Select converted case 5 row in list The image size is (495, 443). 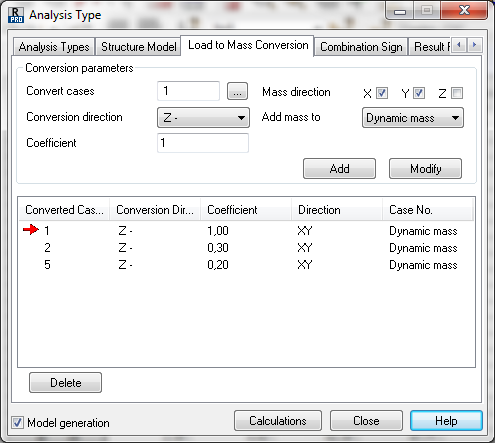tap(246, 265)
